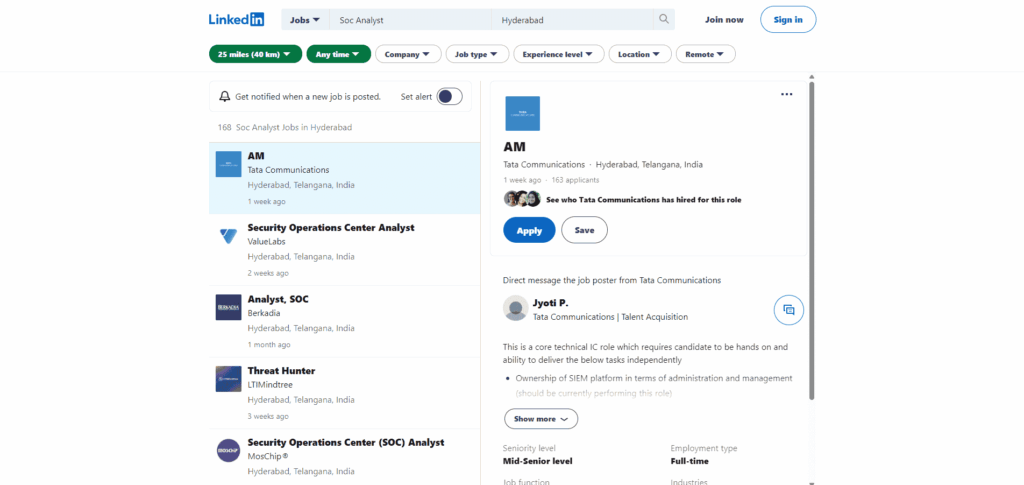Viewport: 1024px width, 485px height.
Task: Open the 25 miles distance filter
Action: tap(255, 54)
